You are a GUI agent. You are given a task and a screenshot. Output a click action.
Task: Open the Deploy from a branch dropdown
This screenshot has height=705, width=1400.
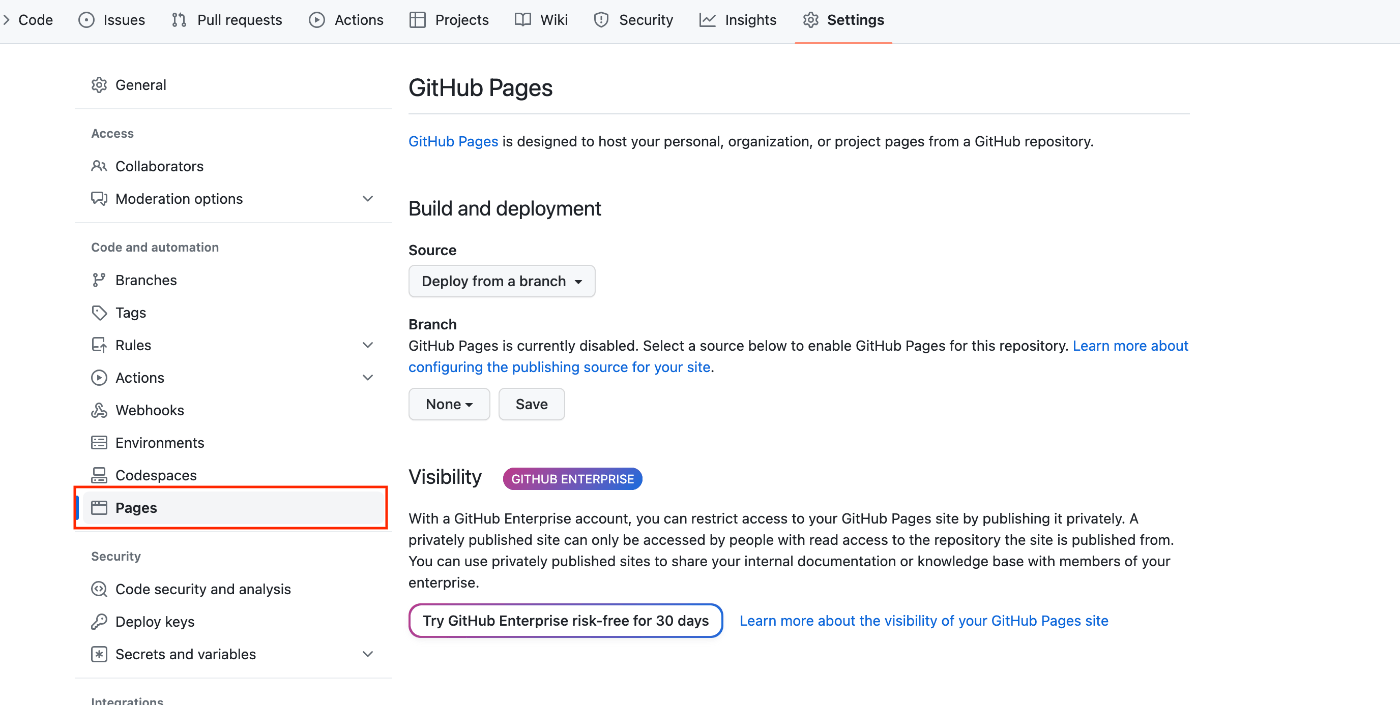coord(502,281)
